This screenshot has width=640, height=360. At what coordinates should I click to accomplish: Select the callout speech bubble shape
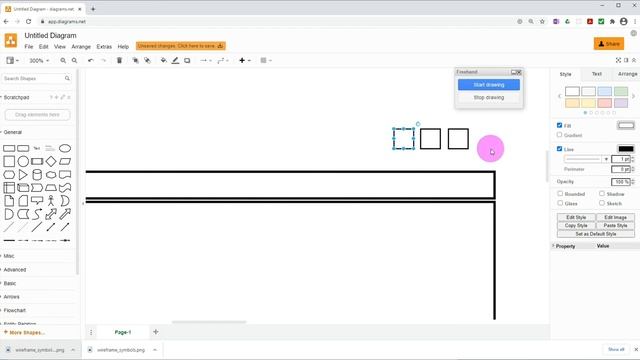click(x=37, y=200)
